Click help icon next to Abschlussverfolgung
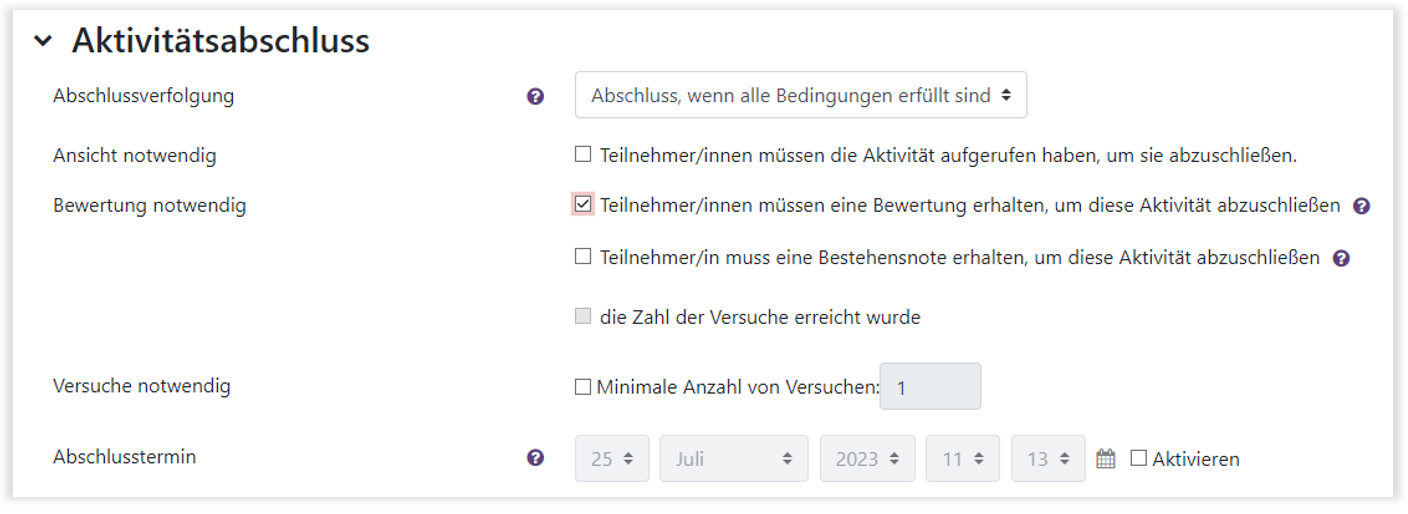Screen dimensions: 1408x514 pyautogui.click(x=535, y=96)
